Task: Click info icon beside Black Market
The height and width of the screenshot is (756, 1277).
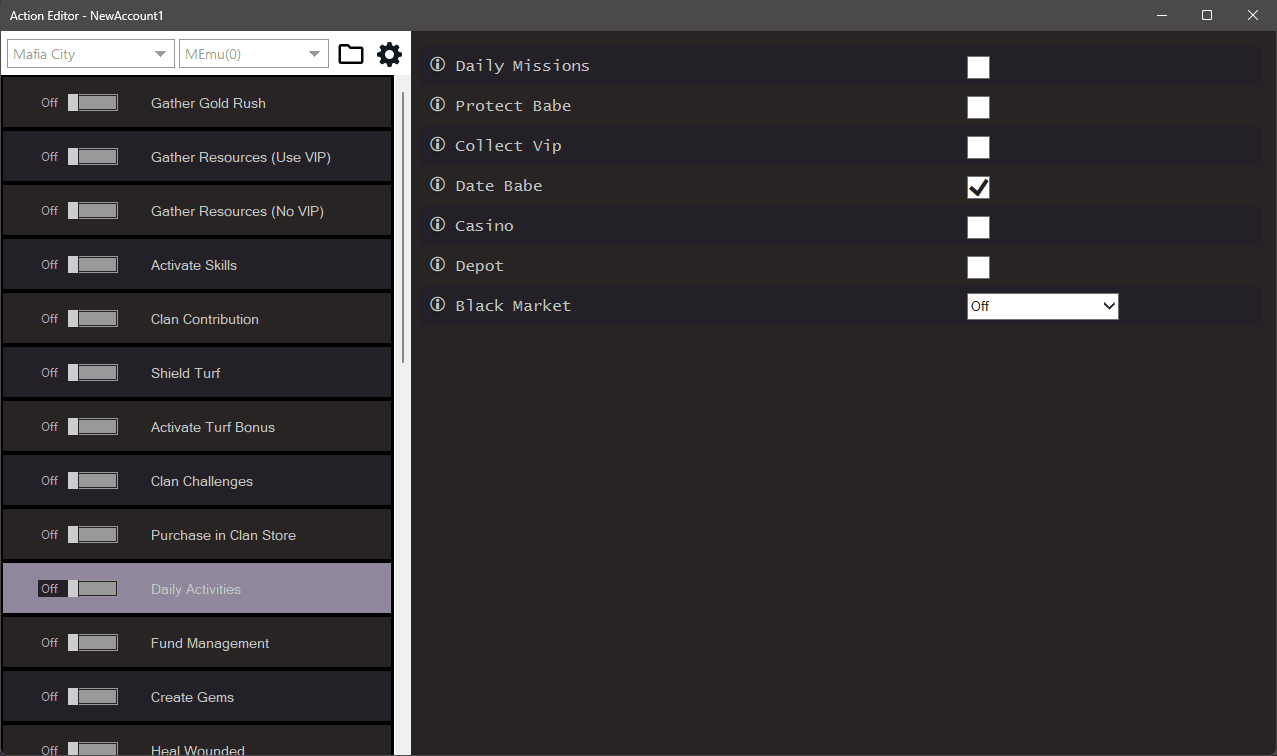Action: (x=437, y=305)
